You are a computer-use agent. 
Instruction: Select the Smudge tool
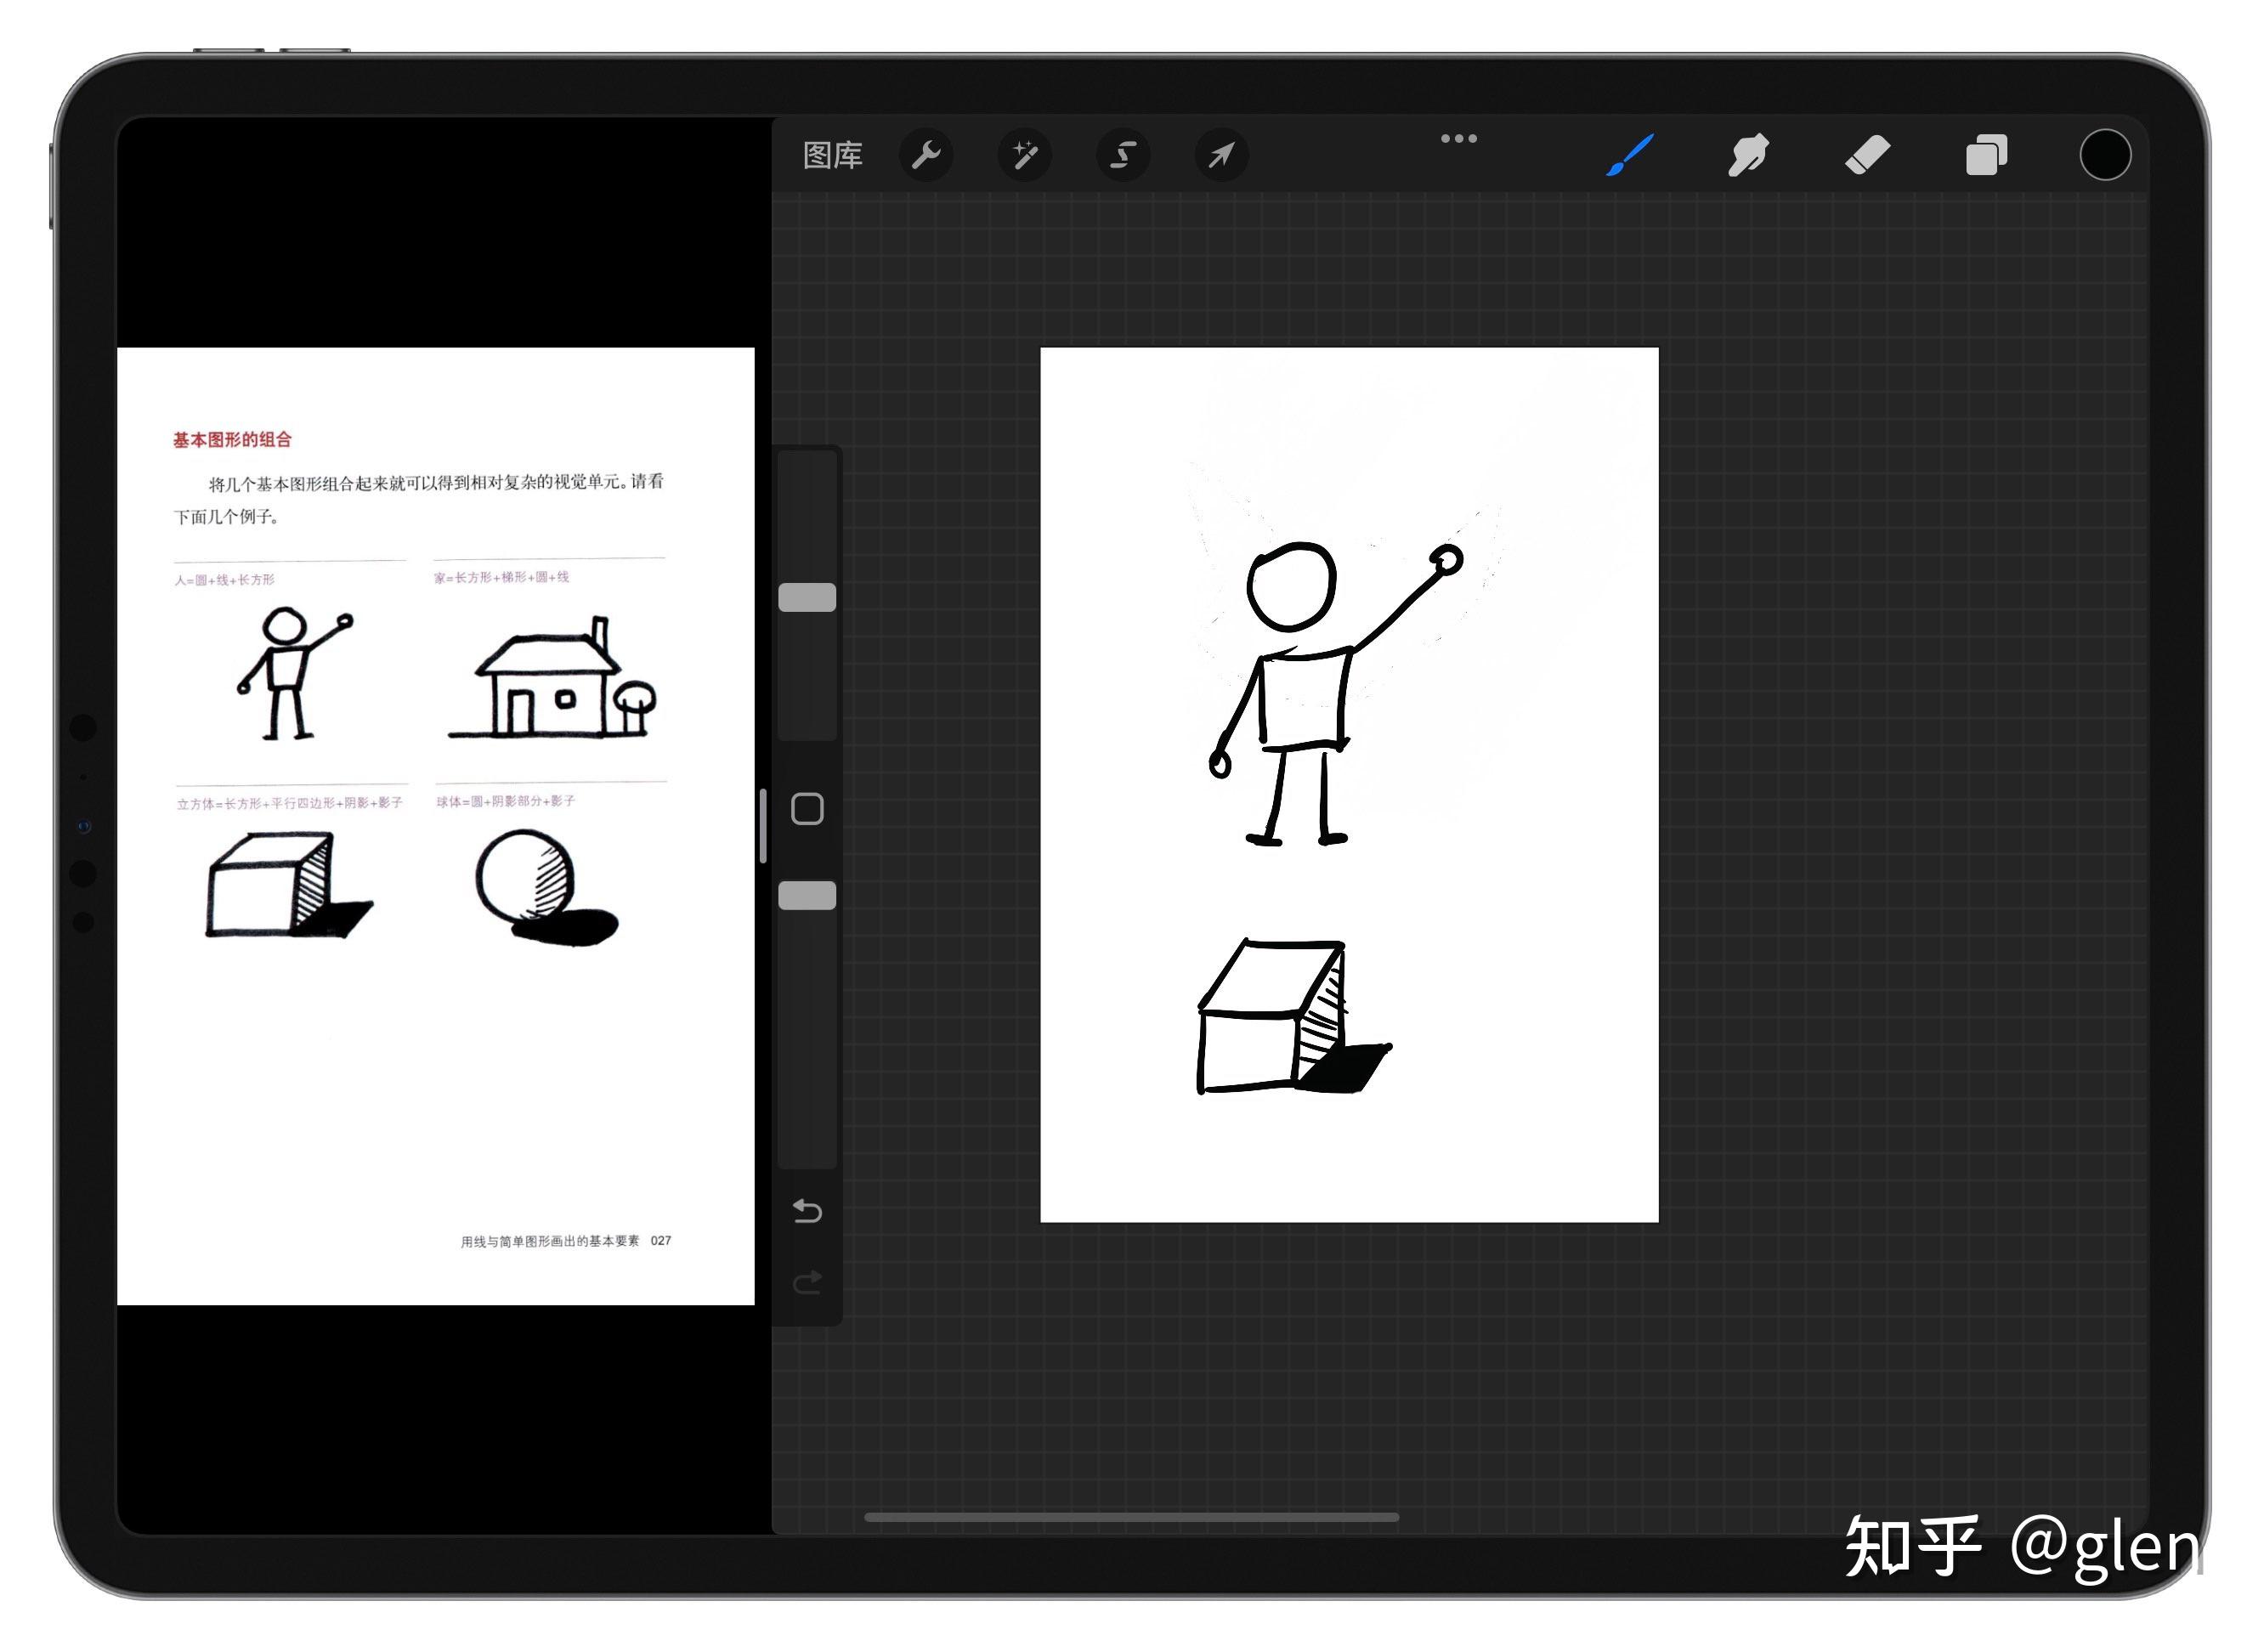point(1748,155)
